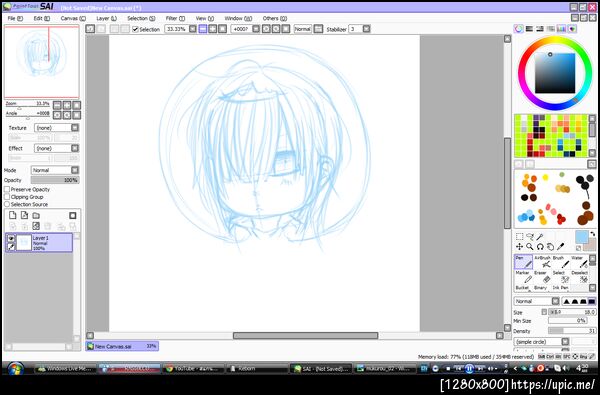Activate the Move tool
Viewport: 600px width, 395px height.
(x=519, y=247)
